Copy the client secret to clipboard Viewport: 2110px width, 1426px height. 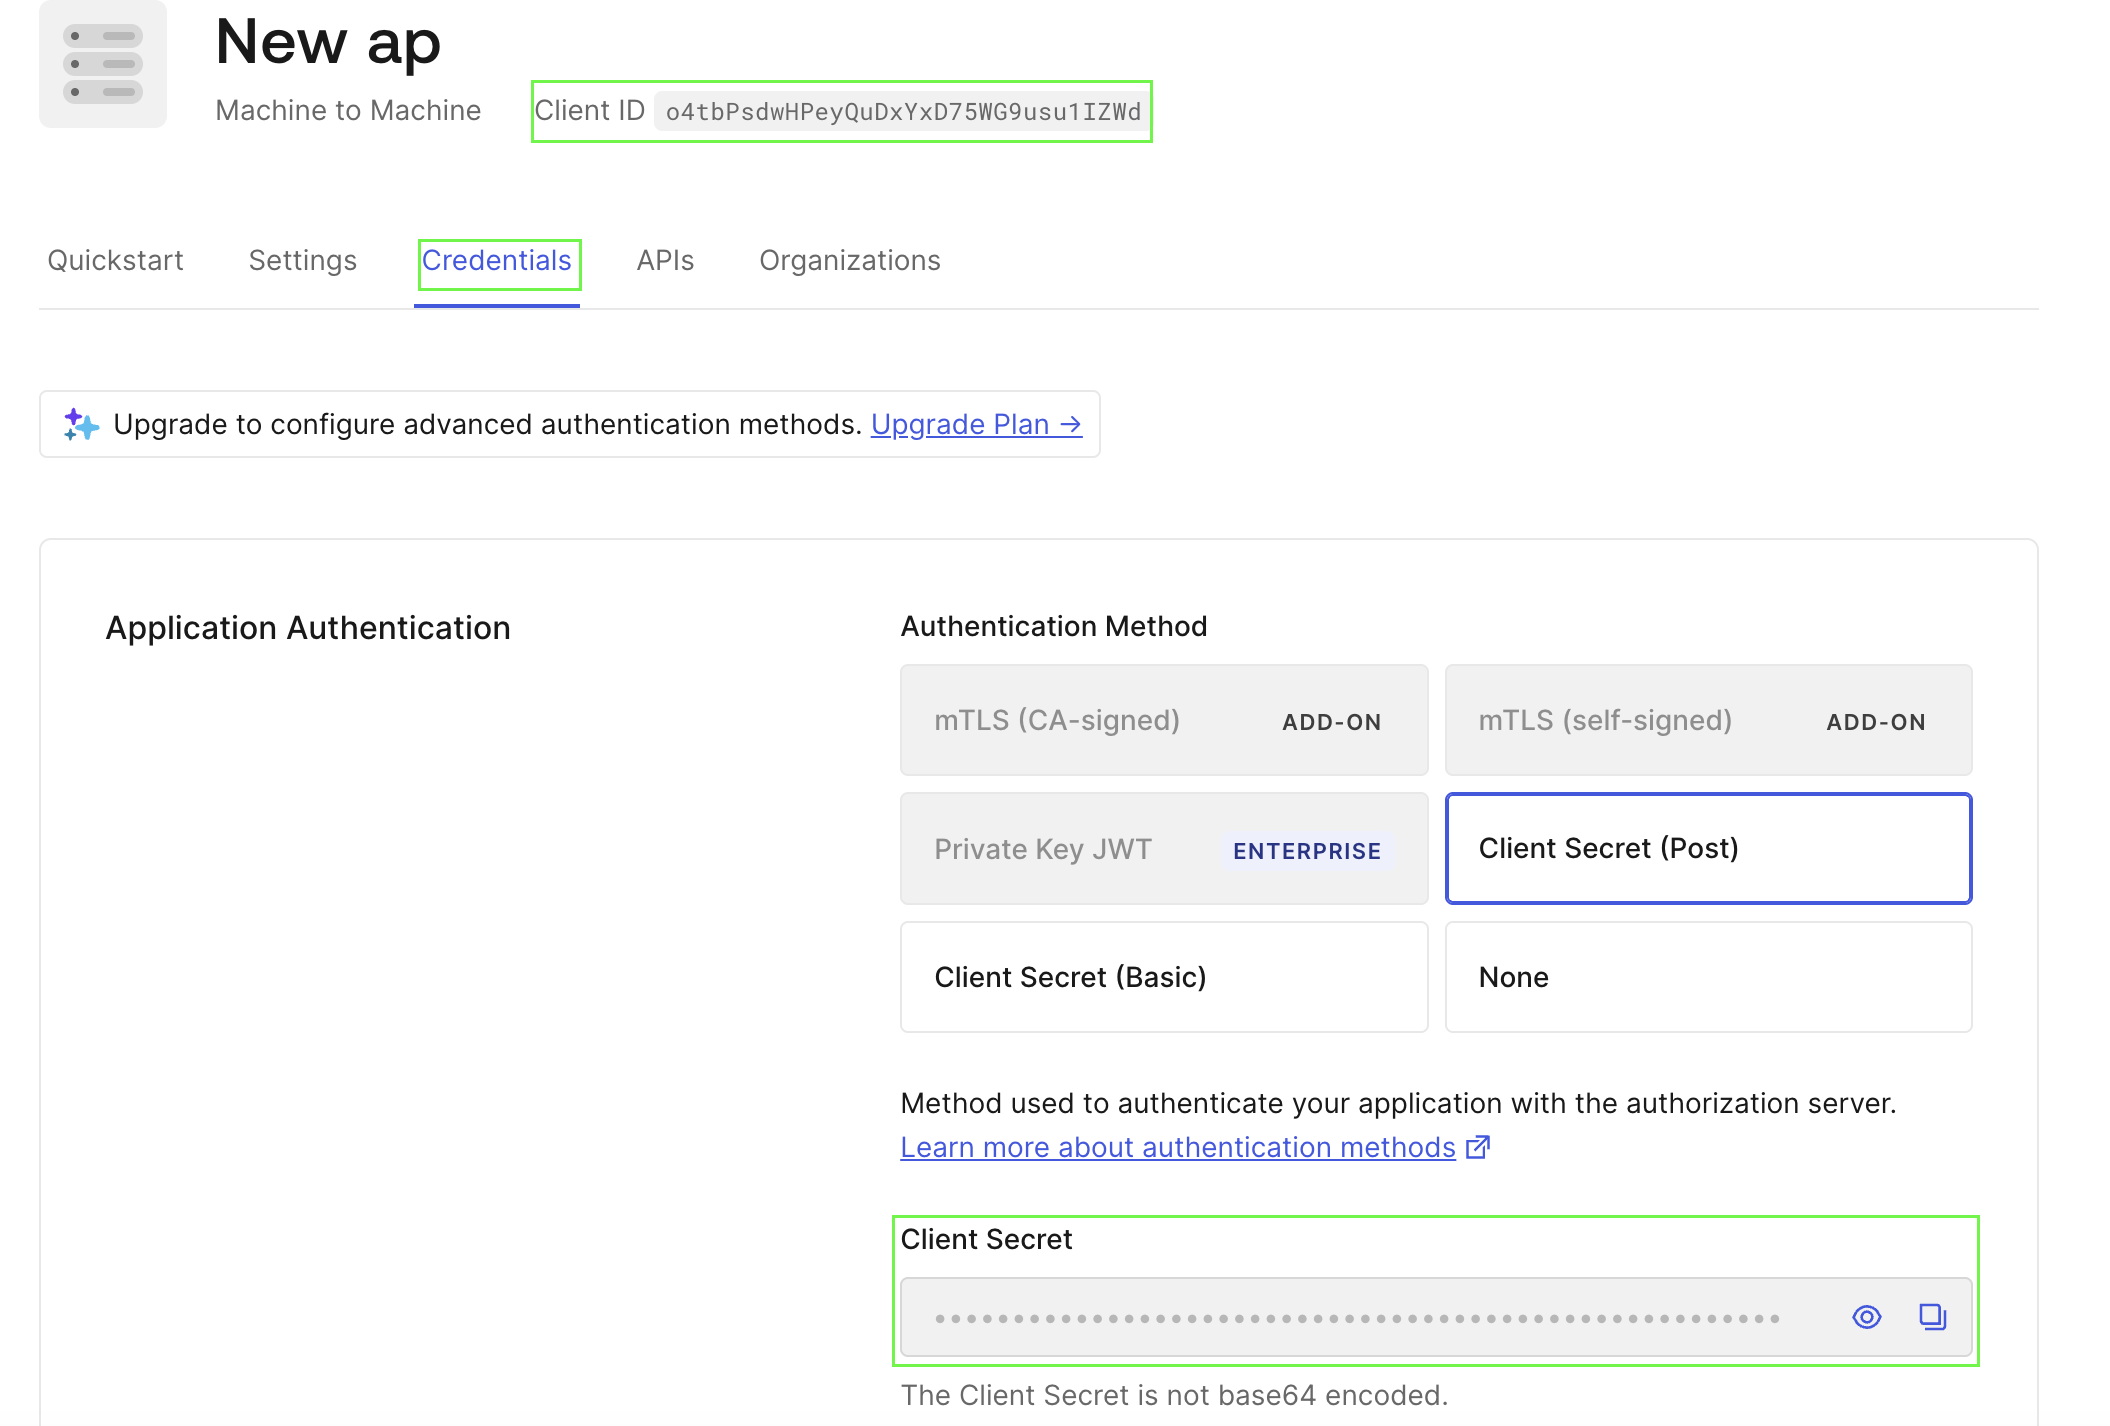click(x=1932, y=1317)
